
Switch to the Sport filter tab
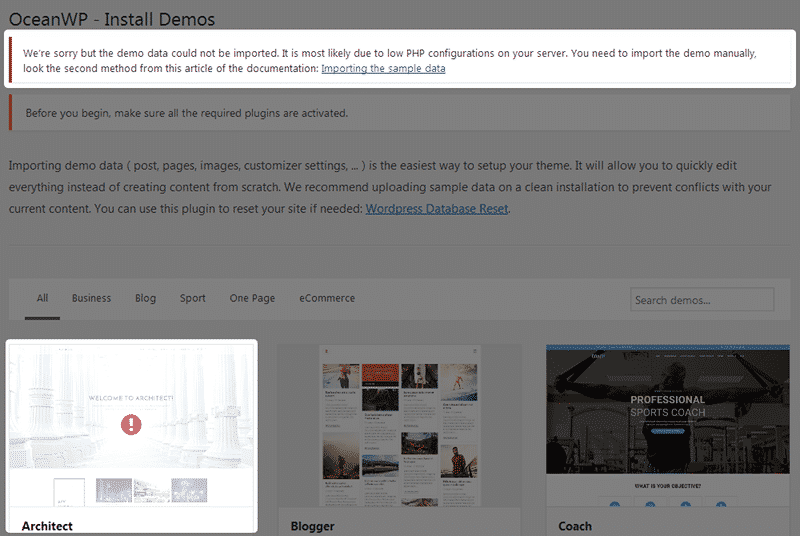[x=192, y=298]
